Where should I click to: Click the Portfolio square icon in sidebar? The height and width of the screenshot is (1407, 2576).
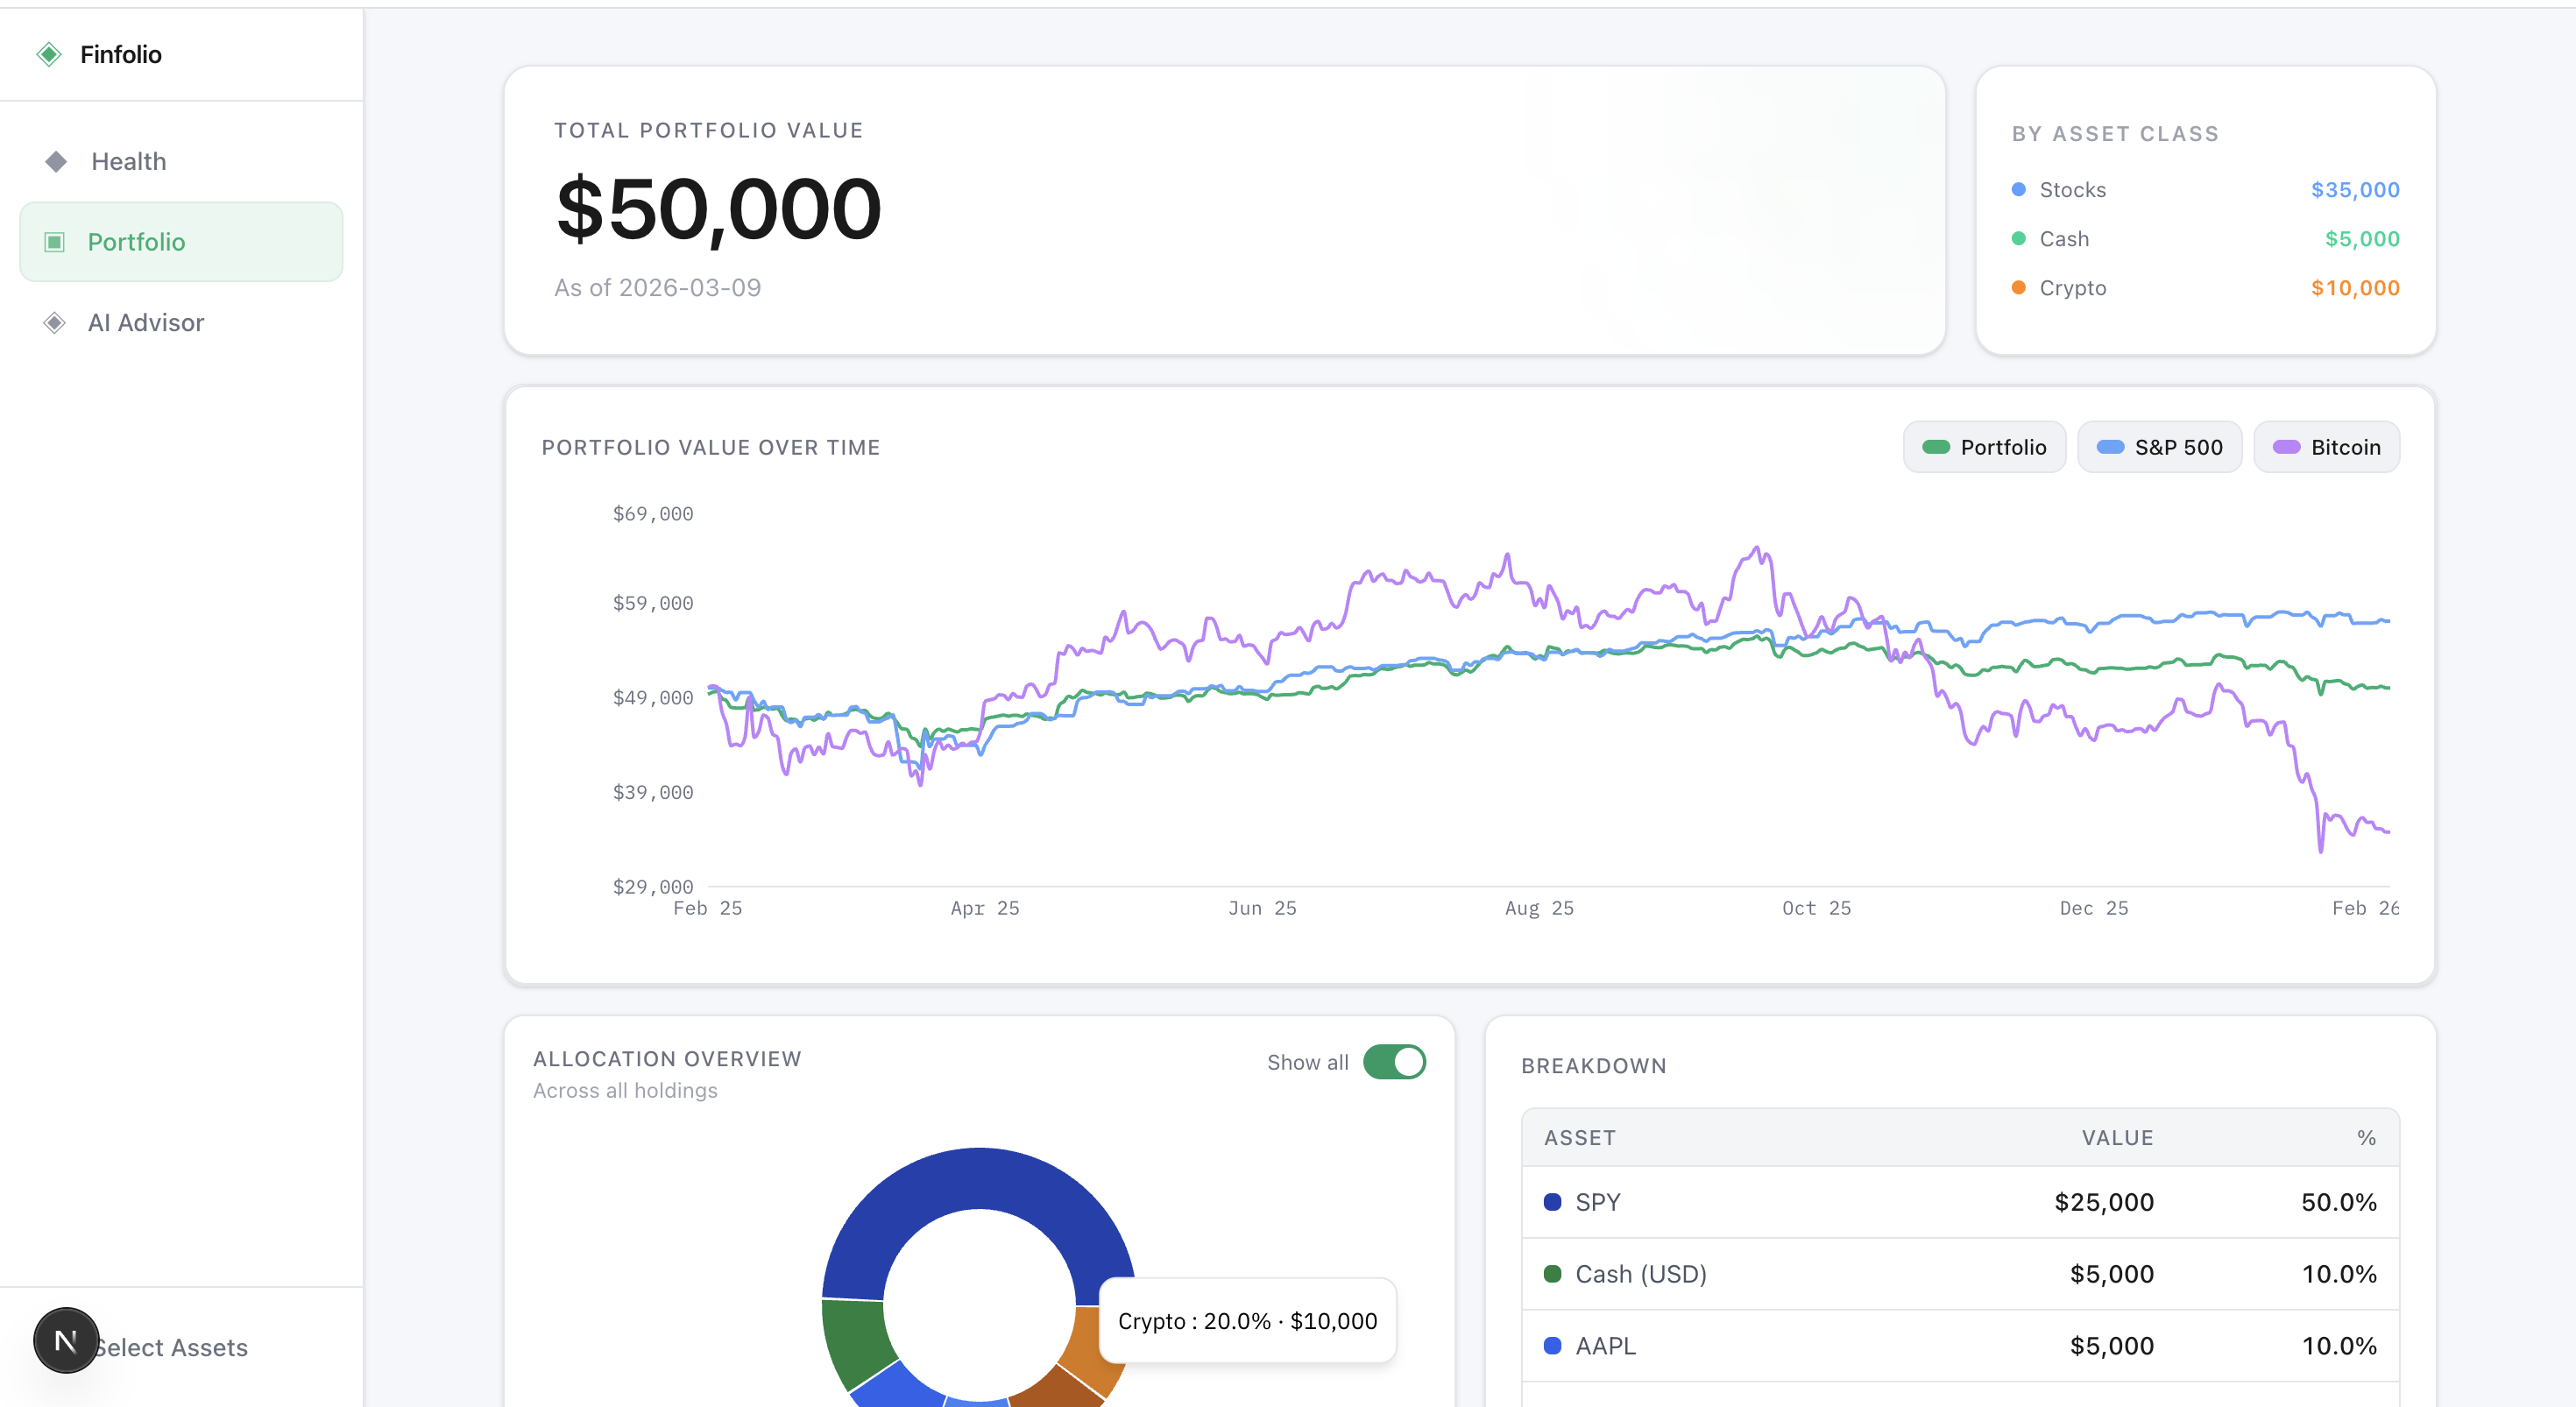(55, 241)
